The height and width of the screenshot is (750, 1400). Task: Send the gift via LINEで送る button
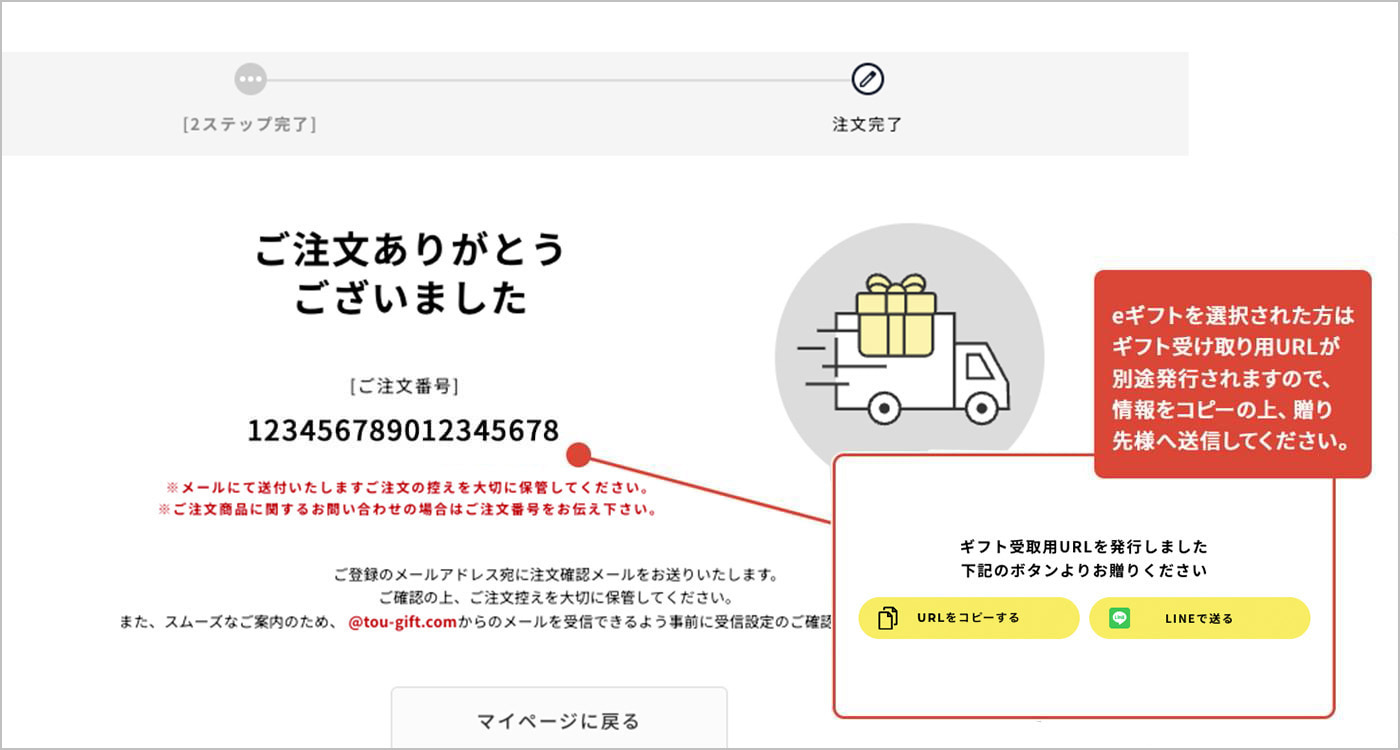(1199, 618)
